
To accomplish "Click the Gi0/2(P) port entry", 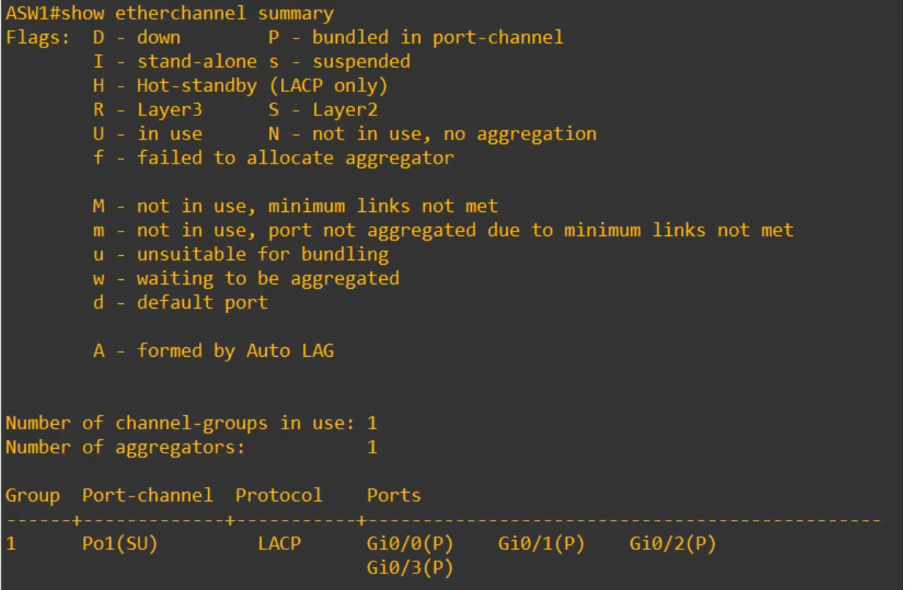I will (673, 544).
